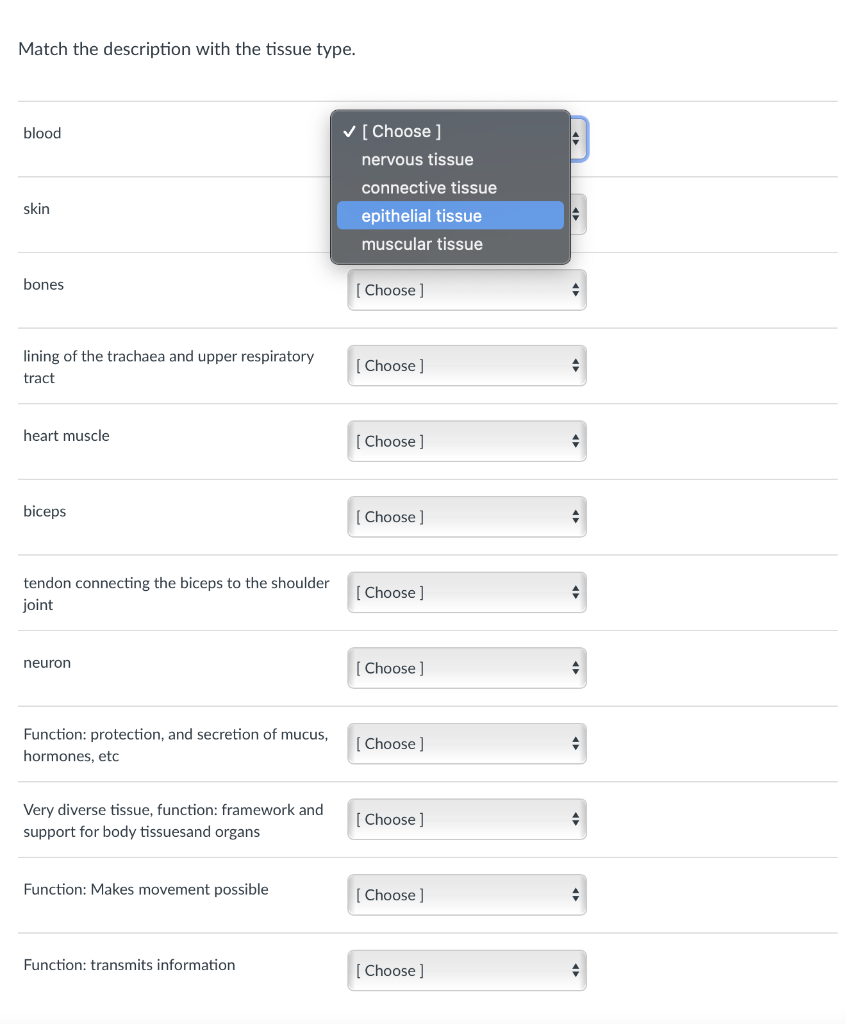
Task: Open dropdown for tendon connecting the biceps
Action: pyautogui.click(x=466, y=592)
